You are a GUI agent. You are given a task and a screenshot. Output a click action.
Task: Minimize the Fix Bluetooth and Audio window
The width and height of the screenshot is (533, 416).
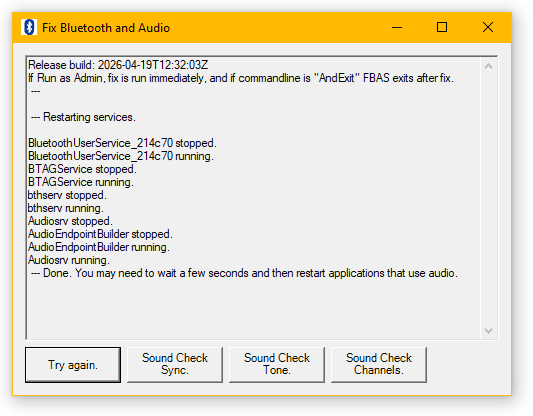[397, 27]
